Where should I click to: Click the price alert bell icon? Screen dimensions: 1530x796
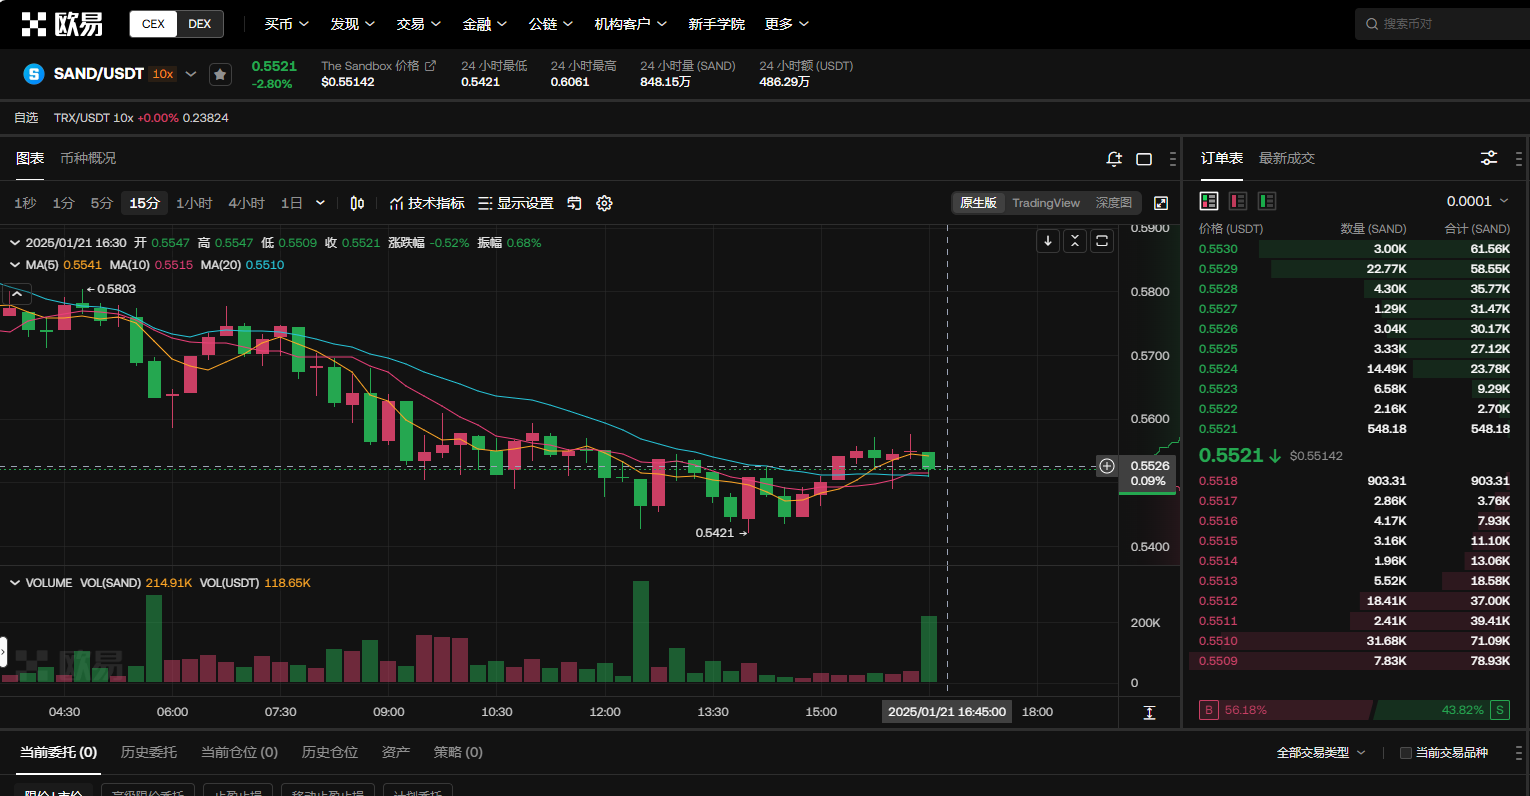(x=1114, y=159)
